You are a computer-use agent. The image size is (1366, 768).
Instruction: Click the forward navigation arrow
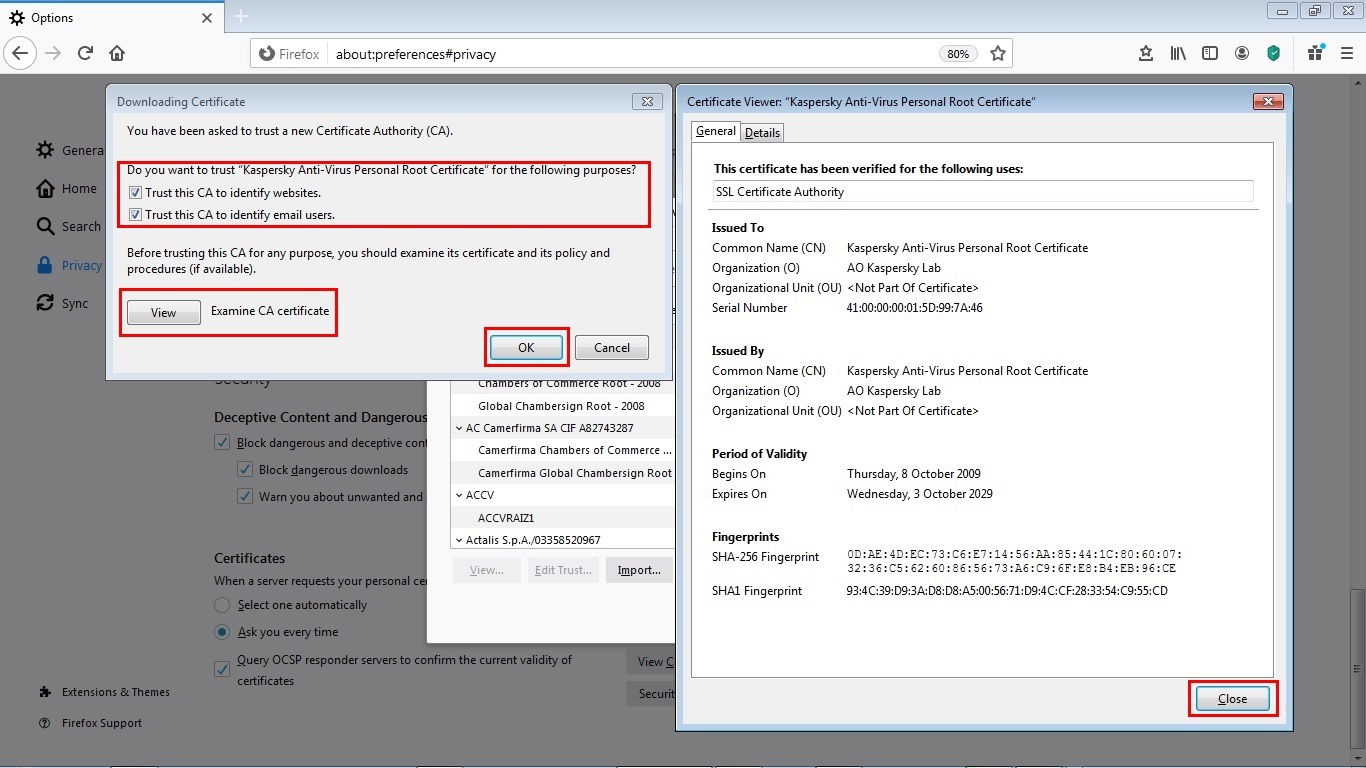[53, 54]
